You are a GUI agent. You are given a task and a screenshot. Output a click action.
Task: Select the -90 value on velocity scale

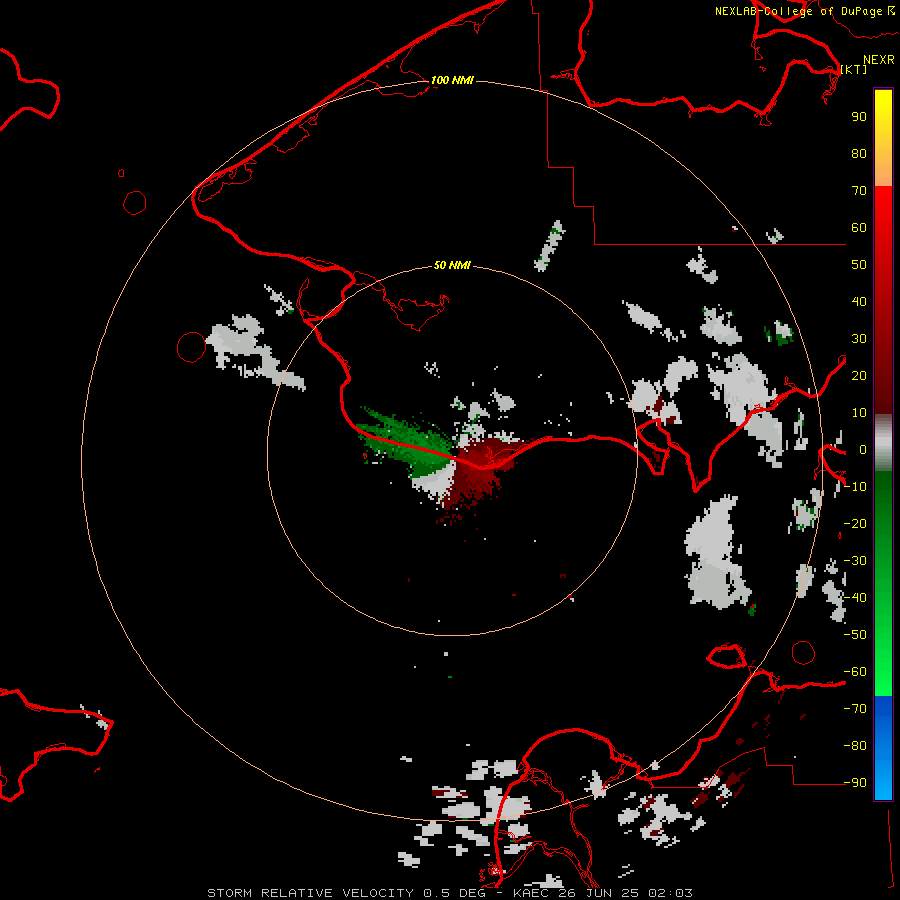[855, 783]
